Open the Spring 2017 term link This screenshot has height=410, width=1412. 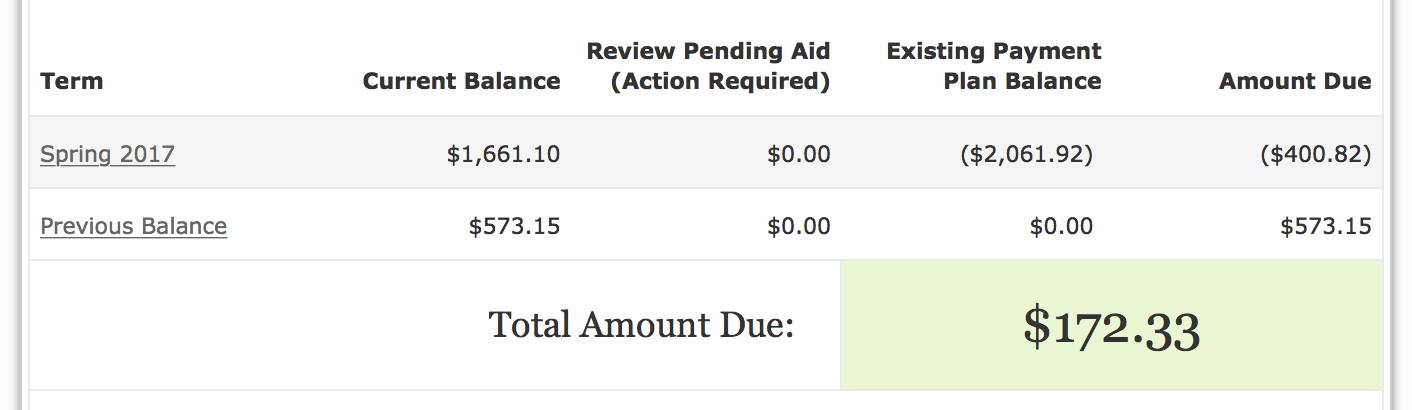tap(107, 154)
